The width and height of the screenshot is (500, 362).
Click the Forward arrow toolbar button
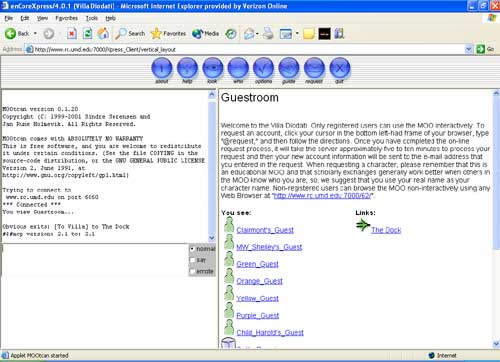[x=49, y=34]
